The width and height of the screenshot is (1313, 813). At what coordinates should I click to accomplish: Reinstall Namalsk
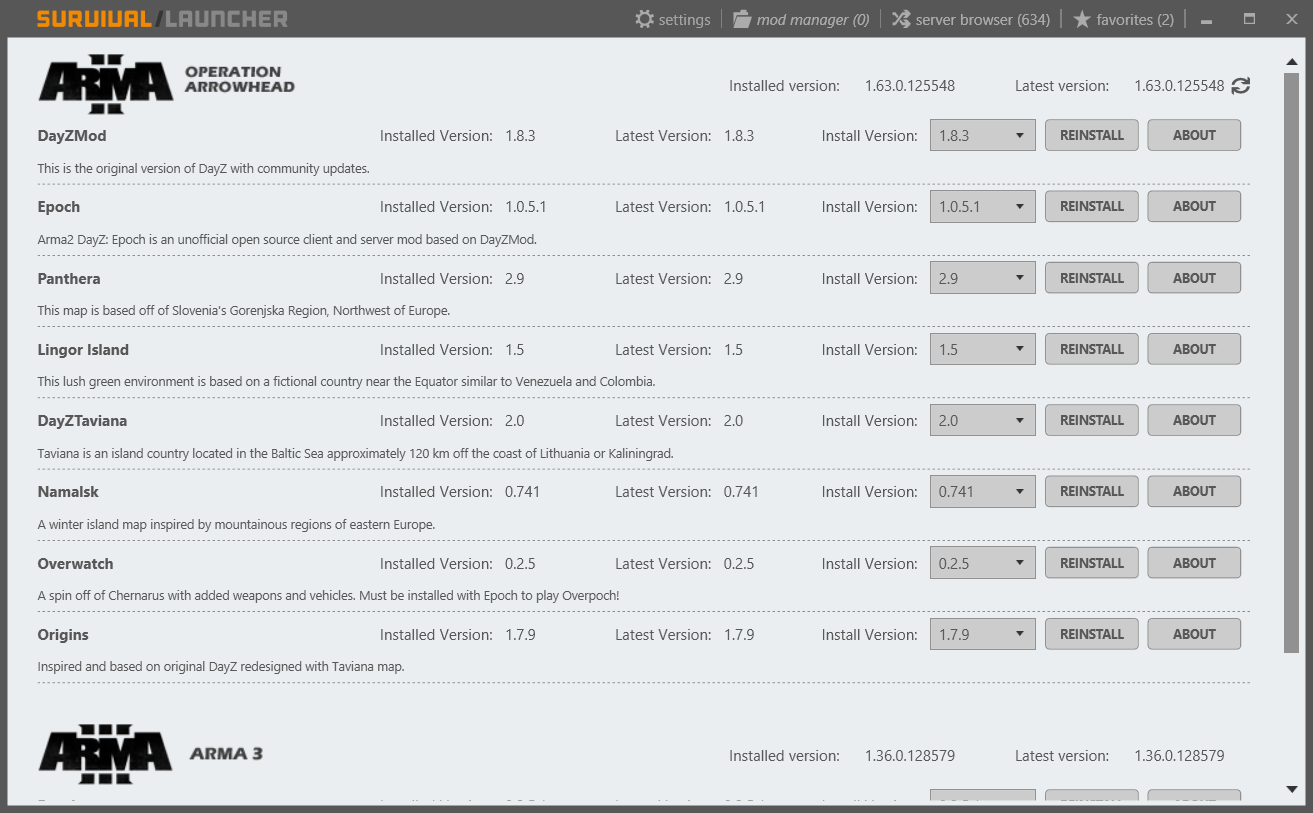1092,491
